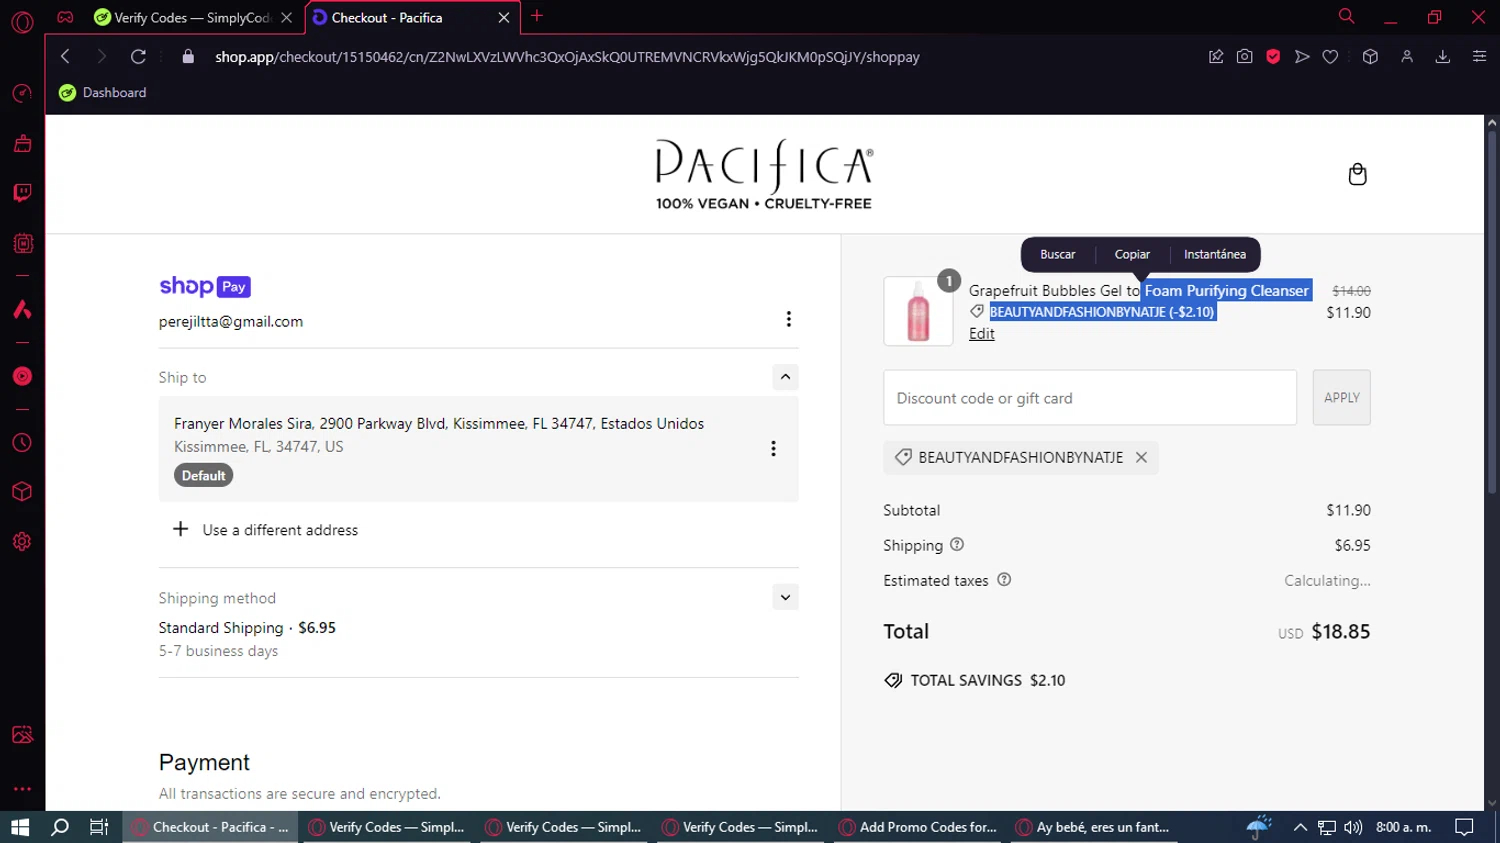Screen dimensions: 1500x843
Task: Show hidden system tray icons
Action: (x=1300, y=827)
